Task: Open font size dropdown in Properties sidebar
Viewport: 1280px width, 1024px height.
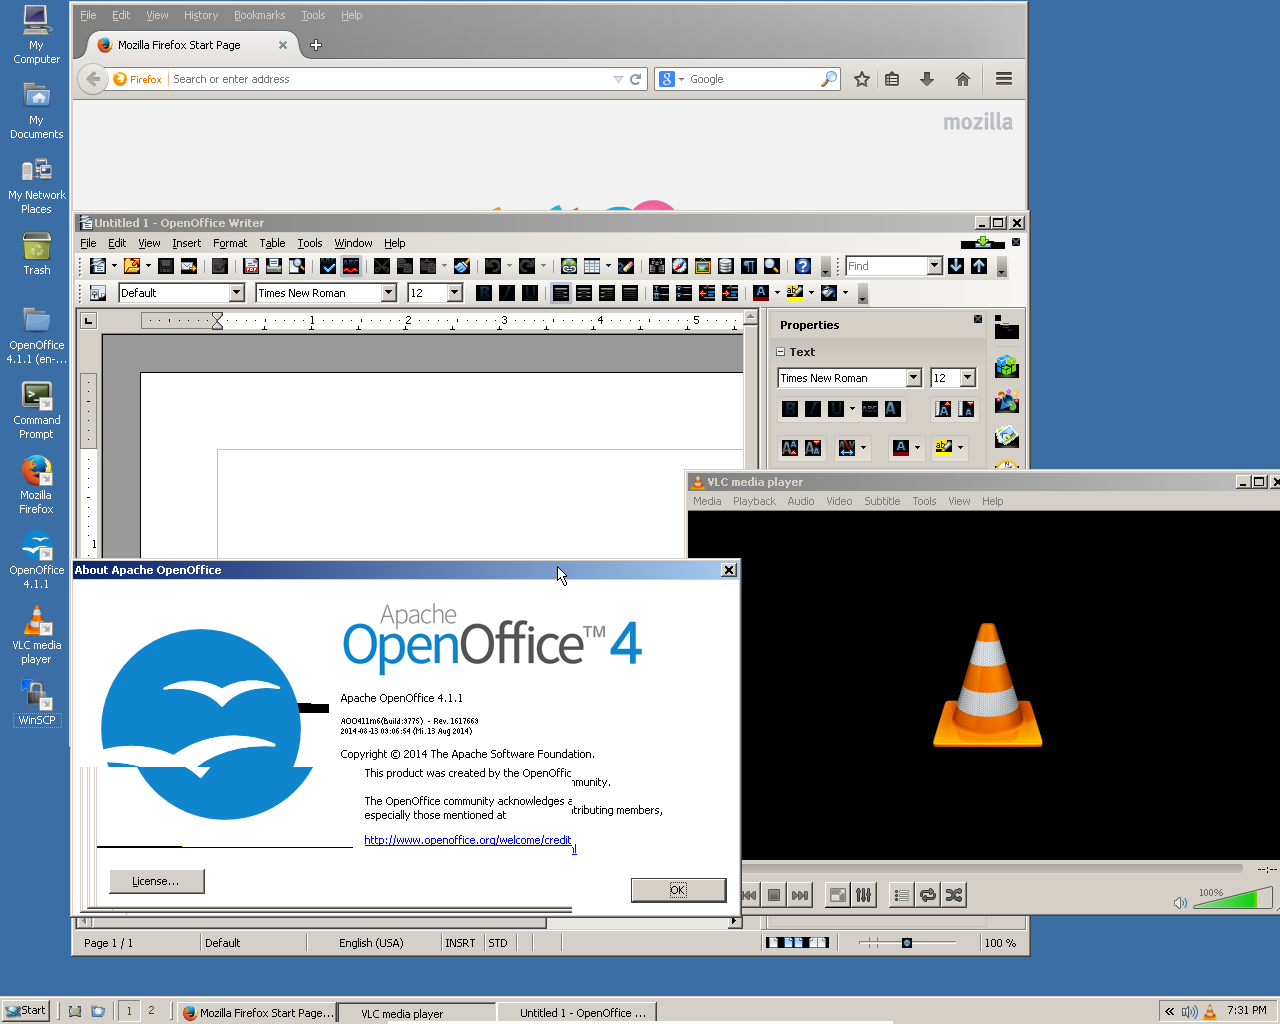Action: point(968,378)
